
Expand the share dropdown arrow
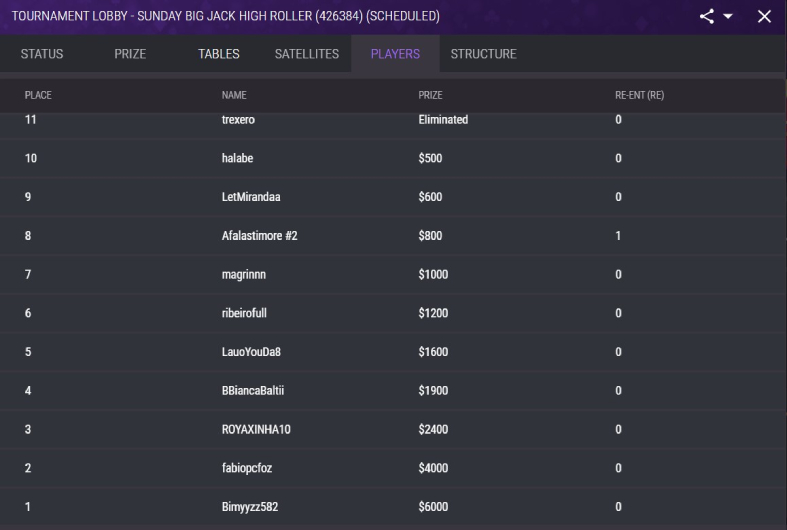point(728,17)
